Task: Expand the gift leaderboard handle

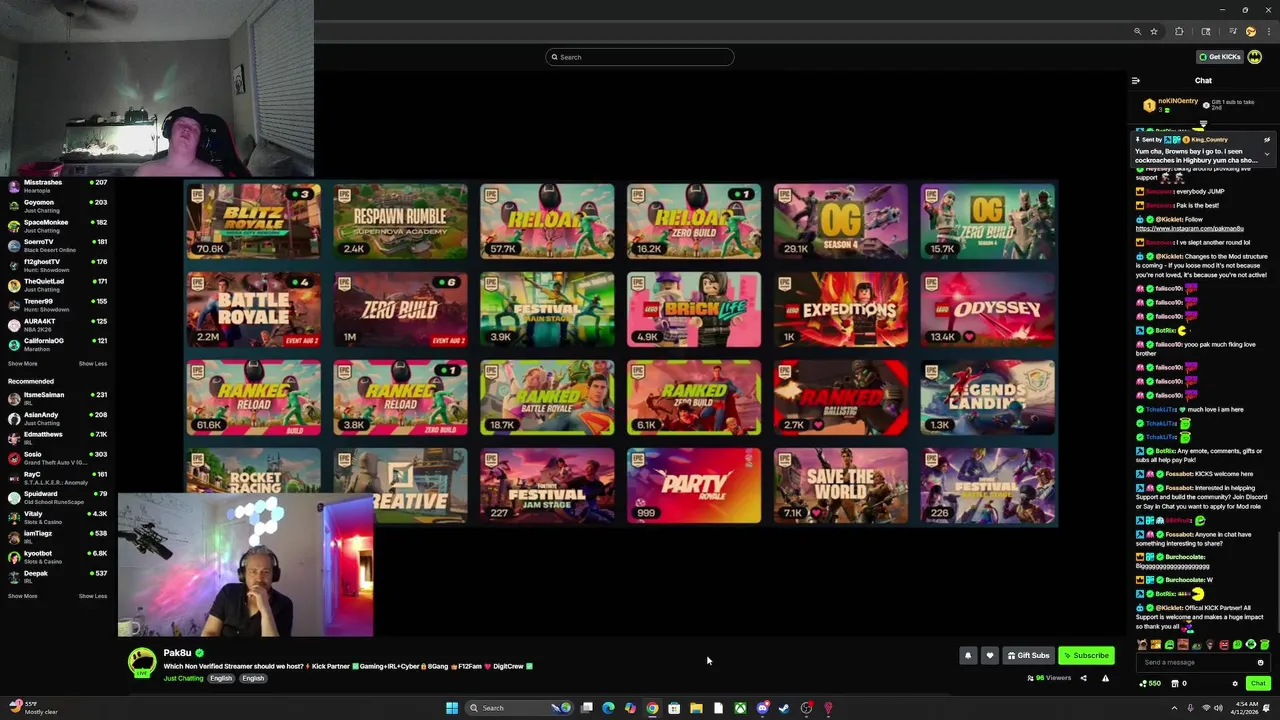Action: 1203,124
